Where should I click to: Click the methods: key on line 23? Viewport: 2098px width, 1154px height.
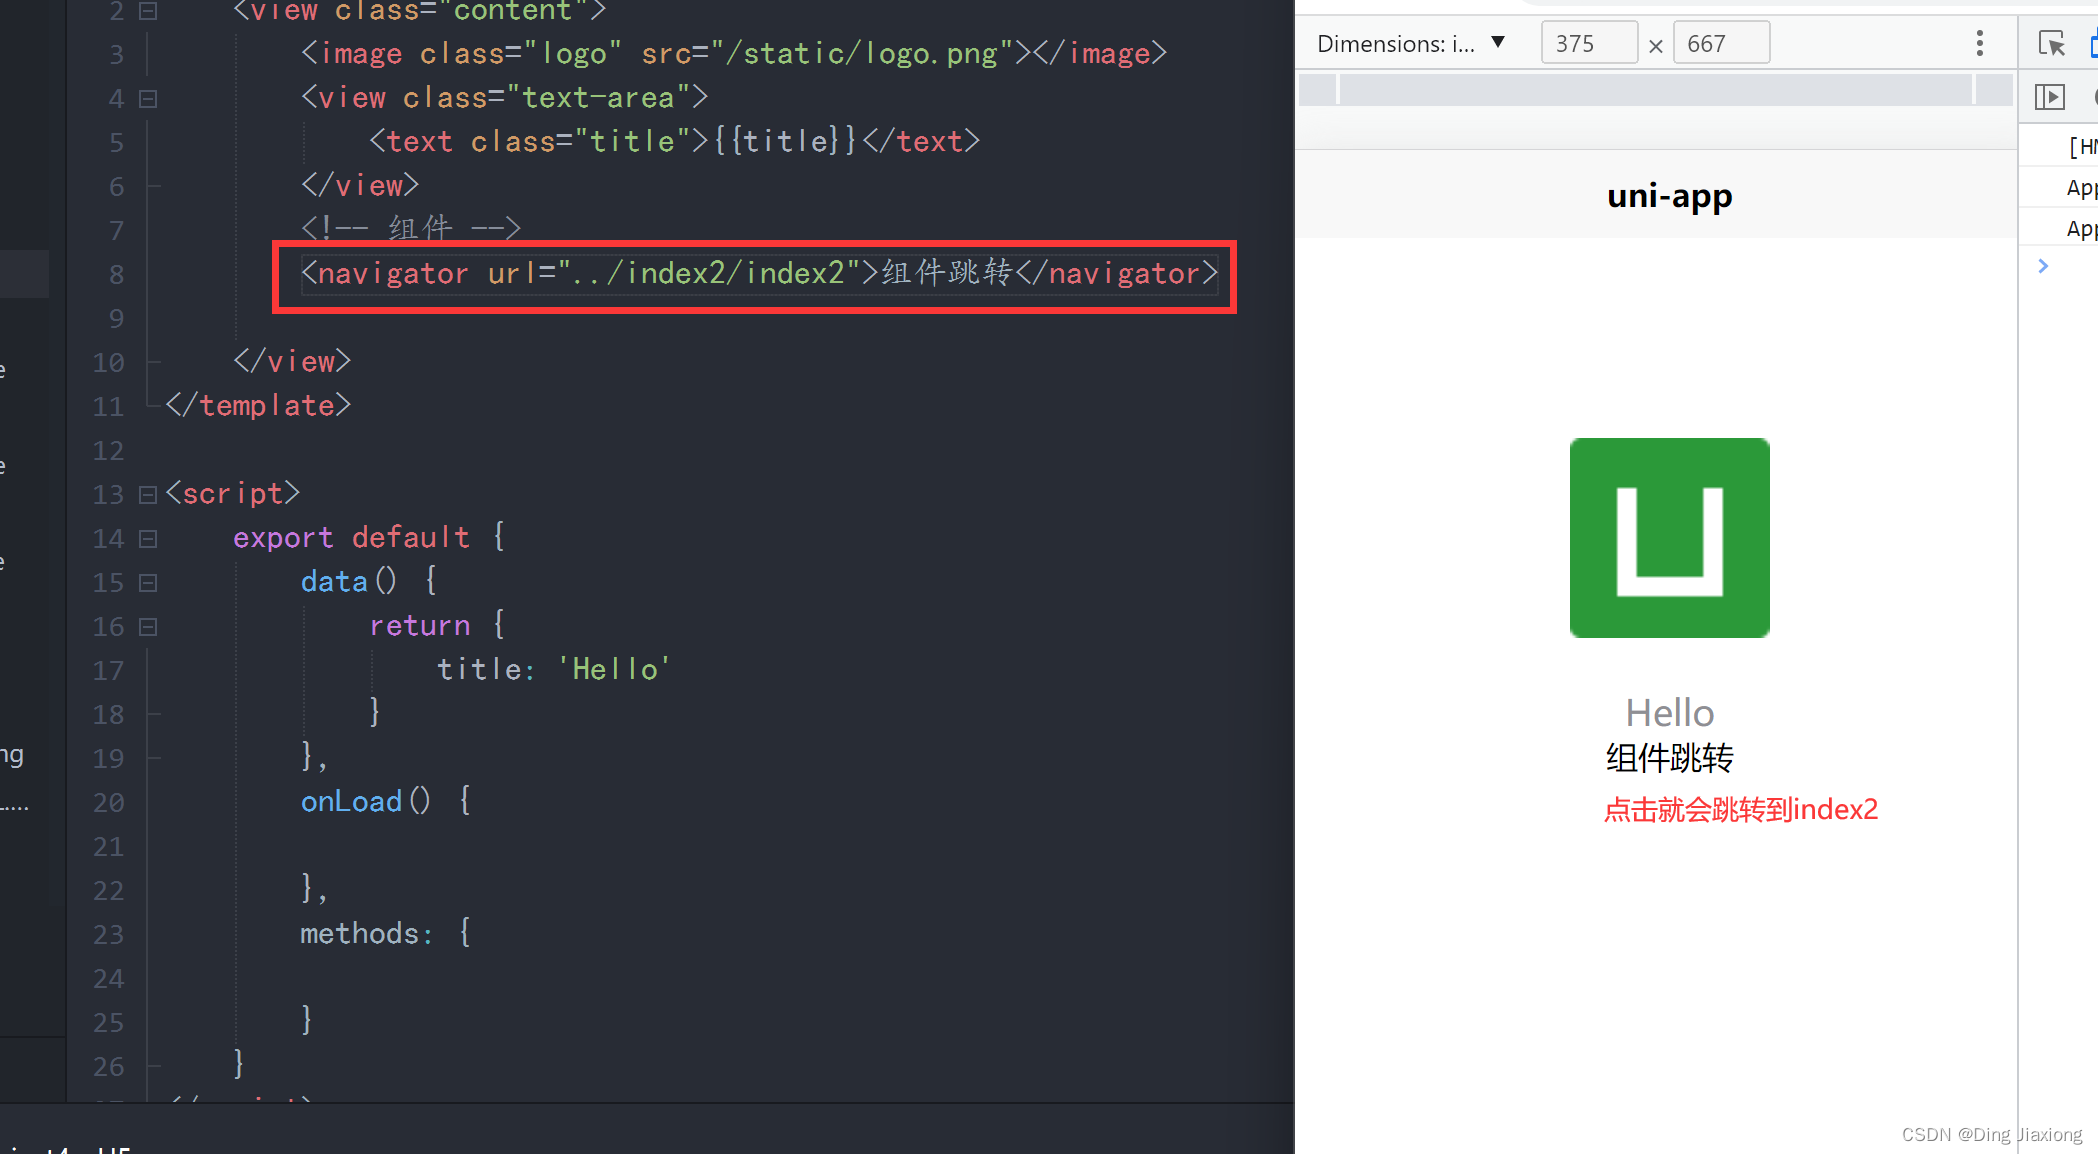[367, 934]
